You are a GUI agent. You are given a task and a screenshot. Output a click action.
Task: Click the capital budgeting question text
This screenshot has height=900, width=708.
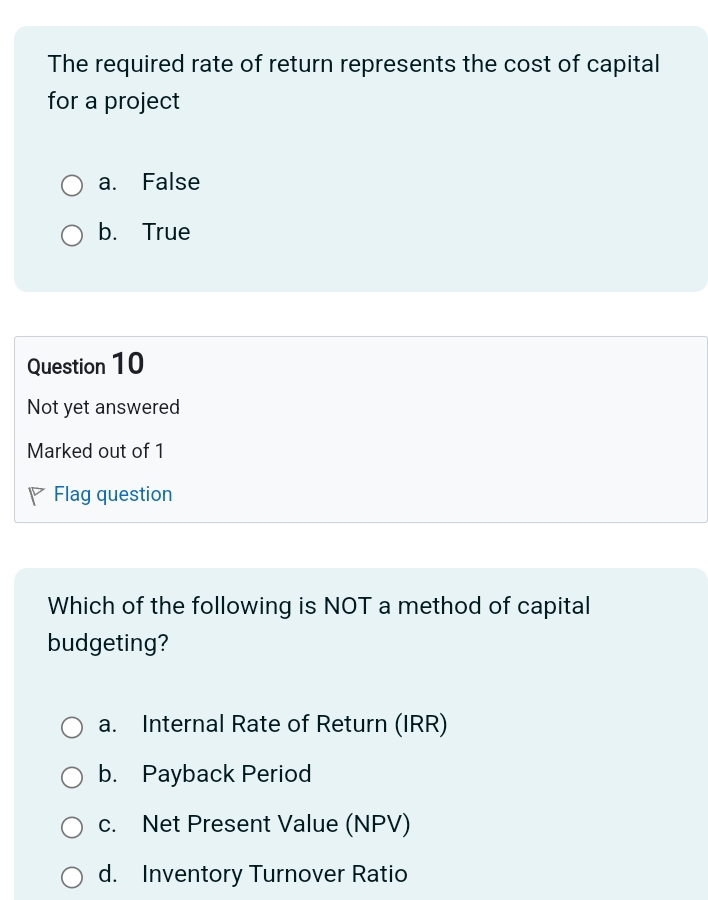[319, 624]
